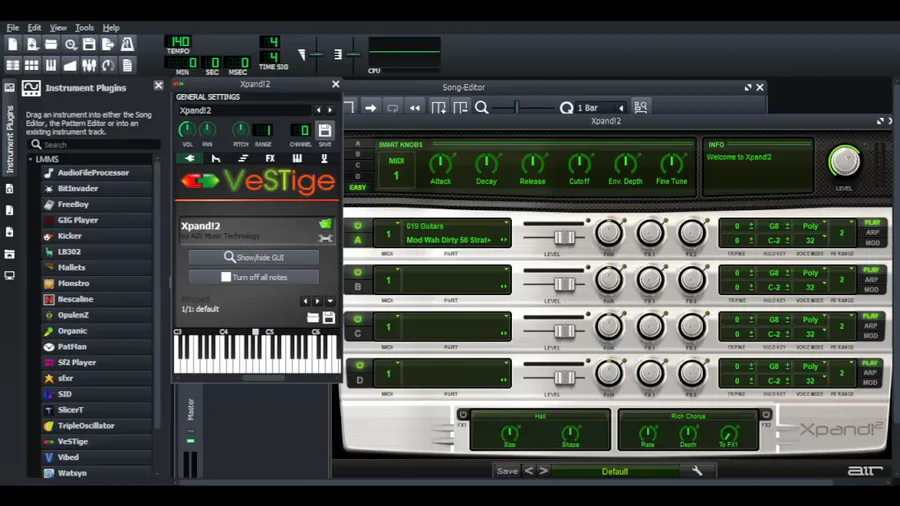This screenshot has height=506, width=900.
Task: Show the Mixer faders icon
Action: [89, 65]
